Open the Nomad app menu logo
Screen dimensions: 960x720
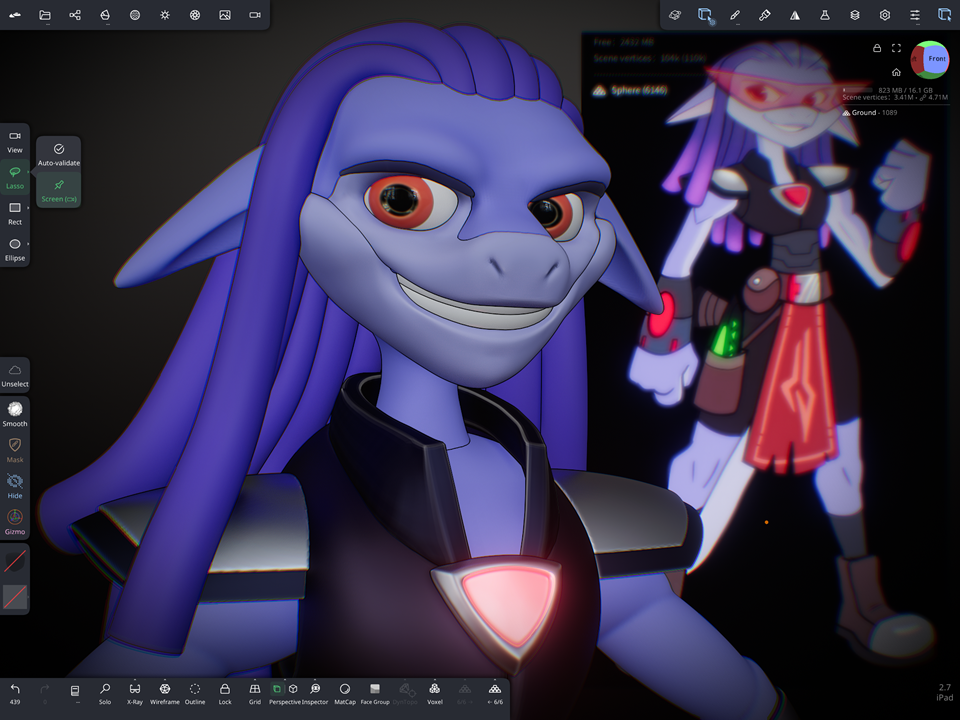click(15, 15)
